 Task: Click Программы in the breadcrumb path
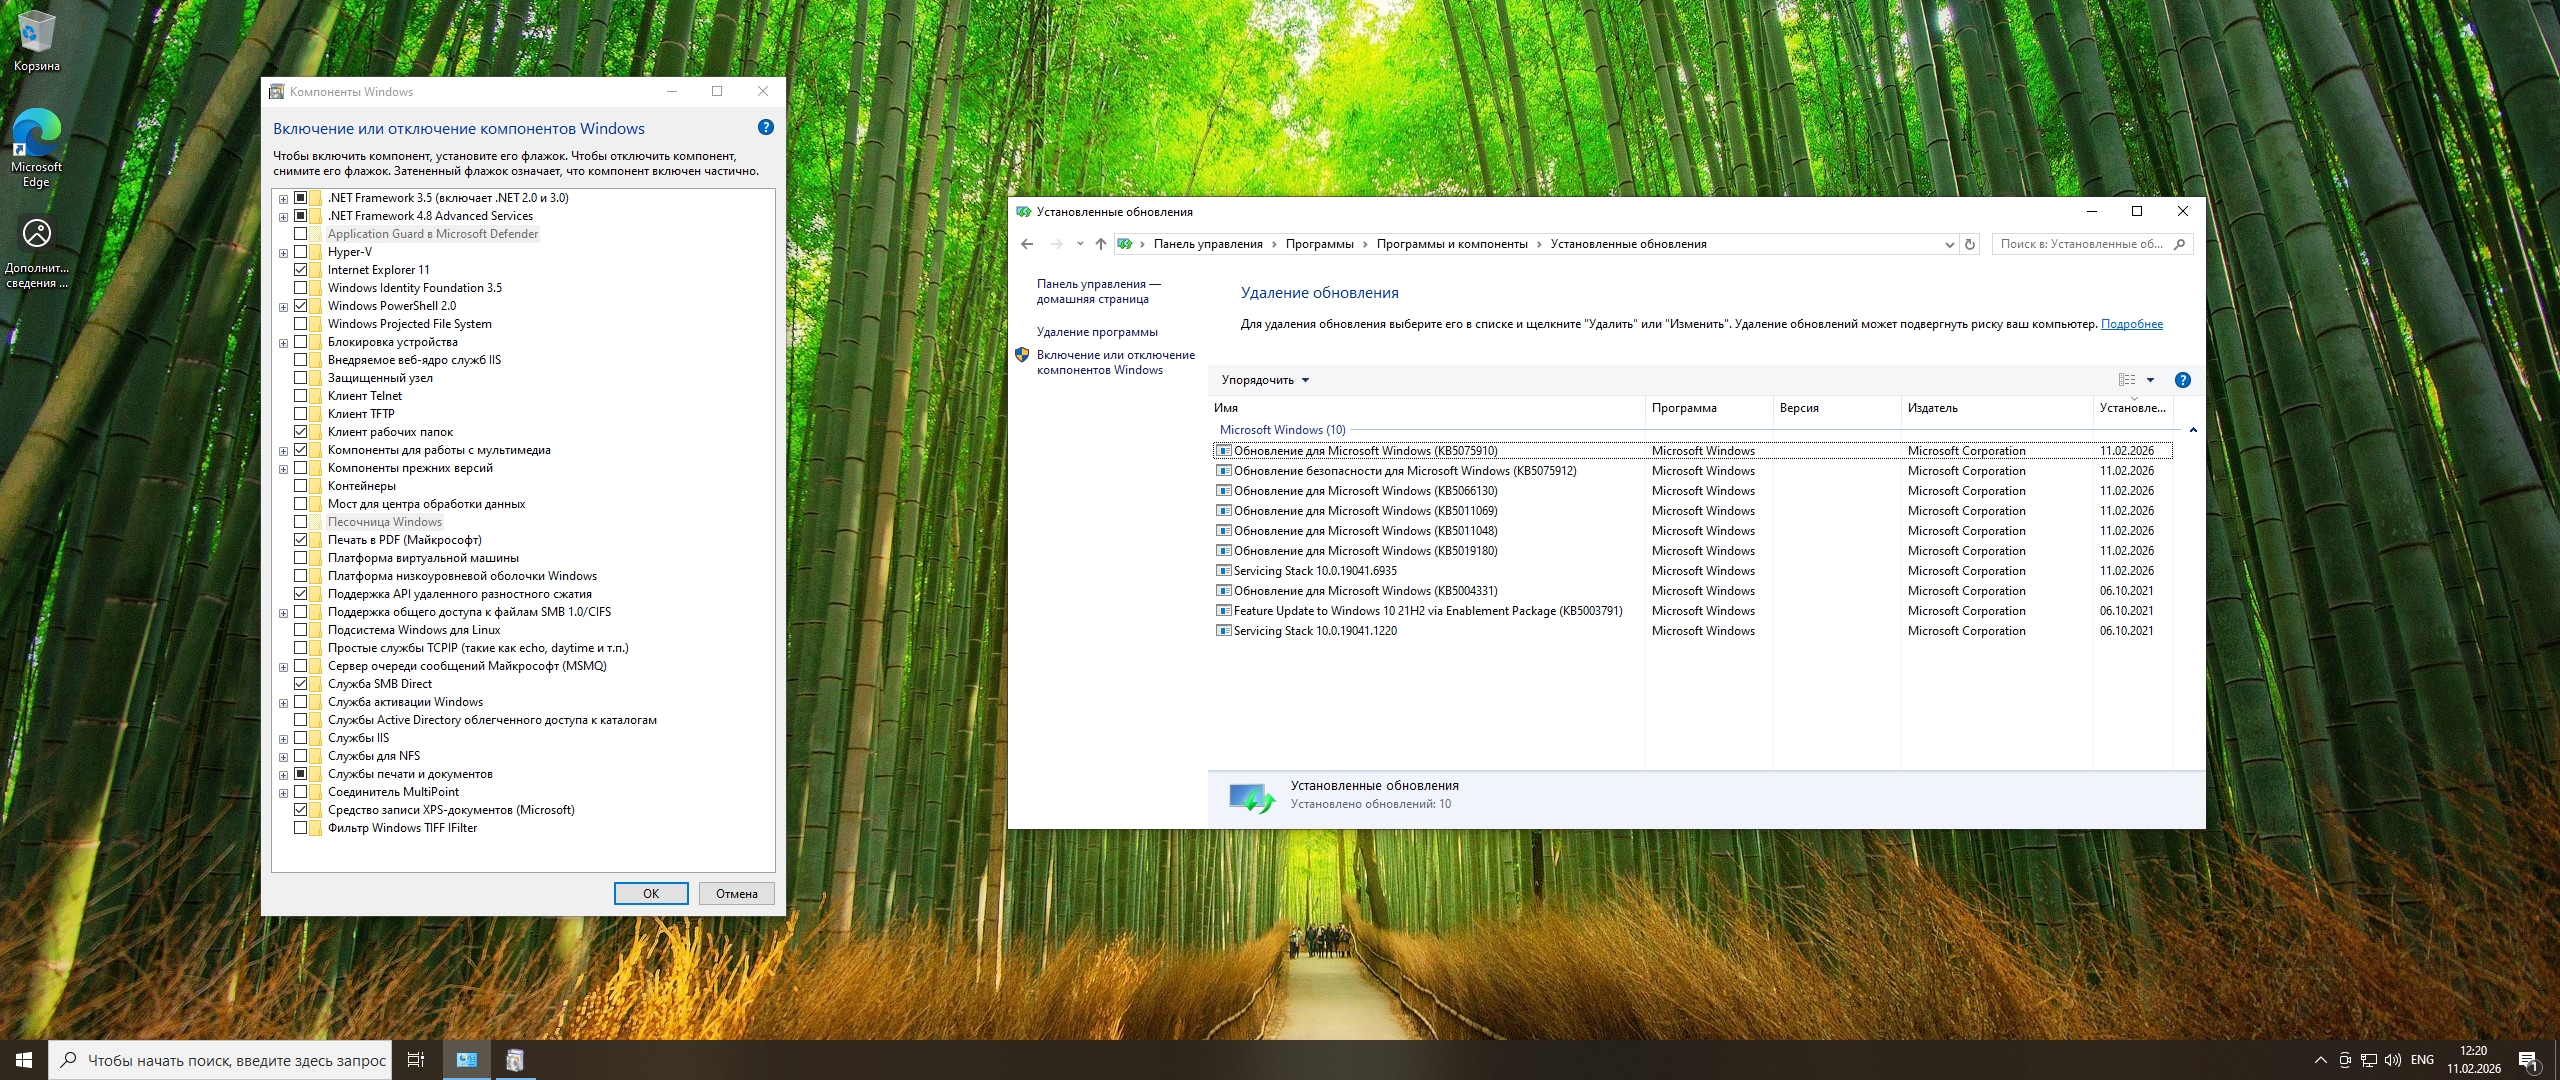[1319, 244]
